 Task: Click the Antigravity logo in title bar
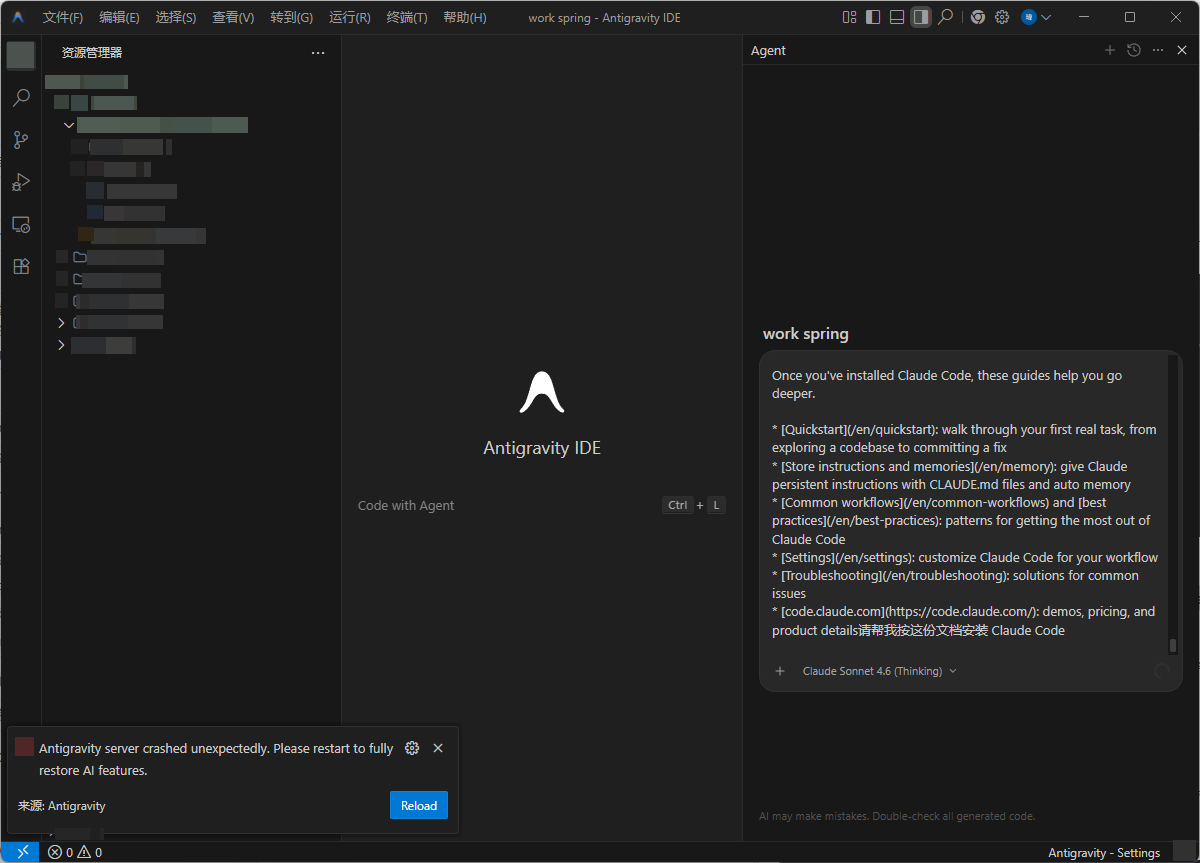pyautogui.click(x=18, y=17)
